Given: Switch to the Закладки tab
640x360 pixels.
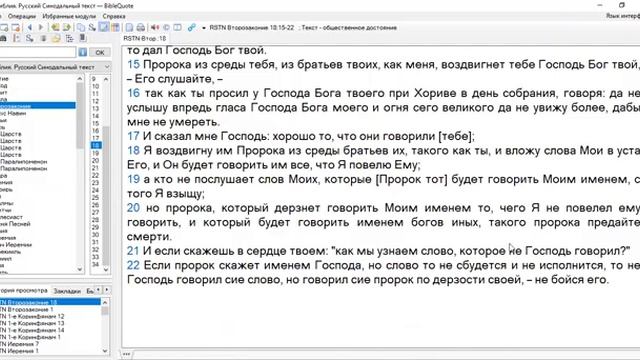Looking at the screenshot, I should tap(67, 291).
